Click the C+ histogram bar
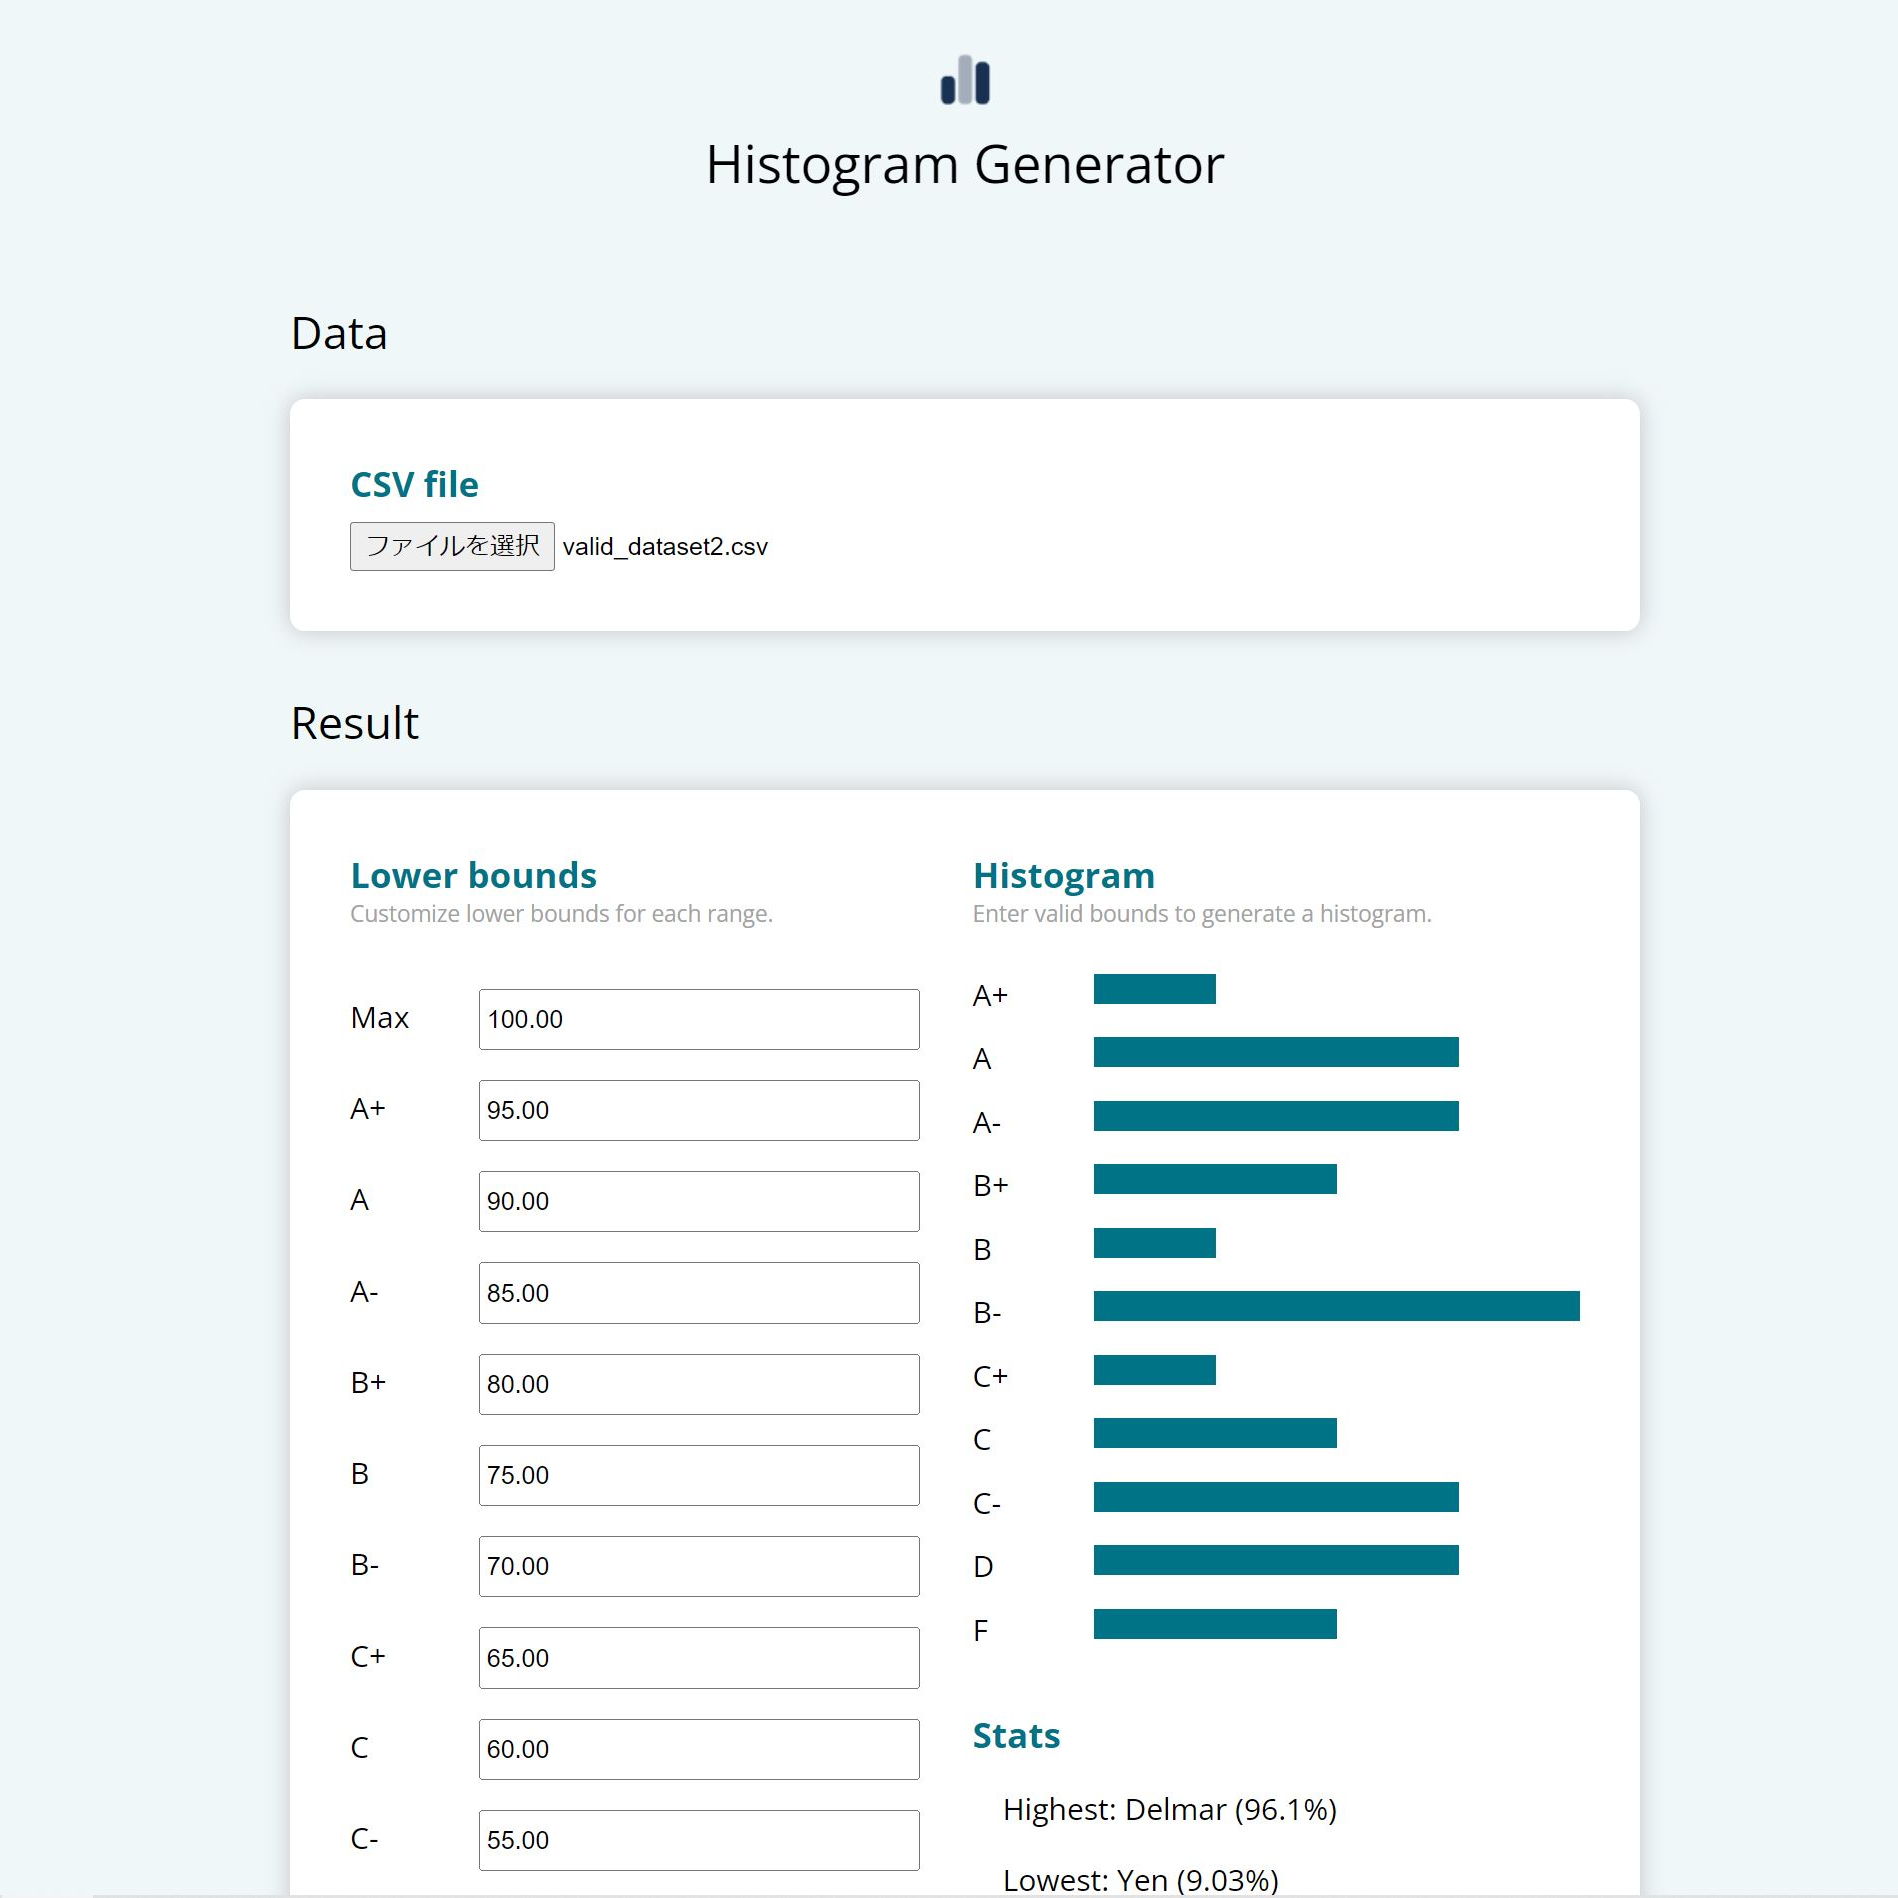Screen dimensions: 1898x1898 coord(1154,1370)
